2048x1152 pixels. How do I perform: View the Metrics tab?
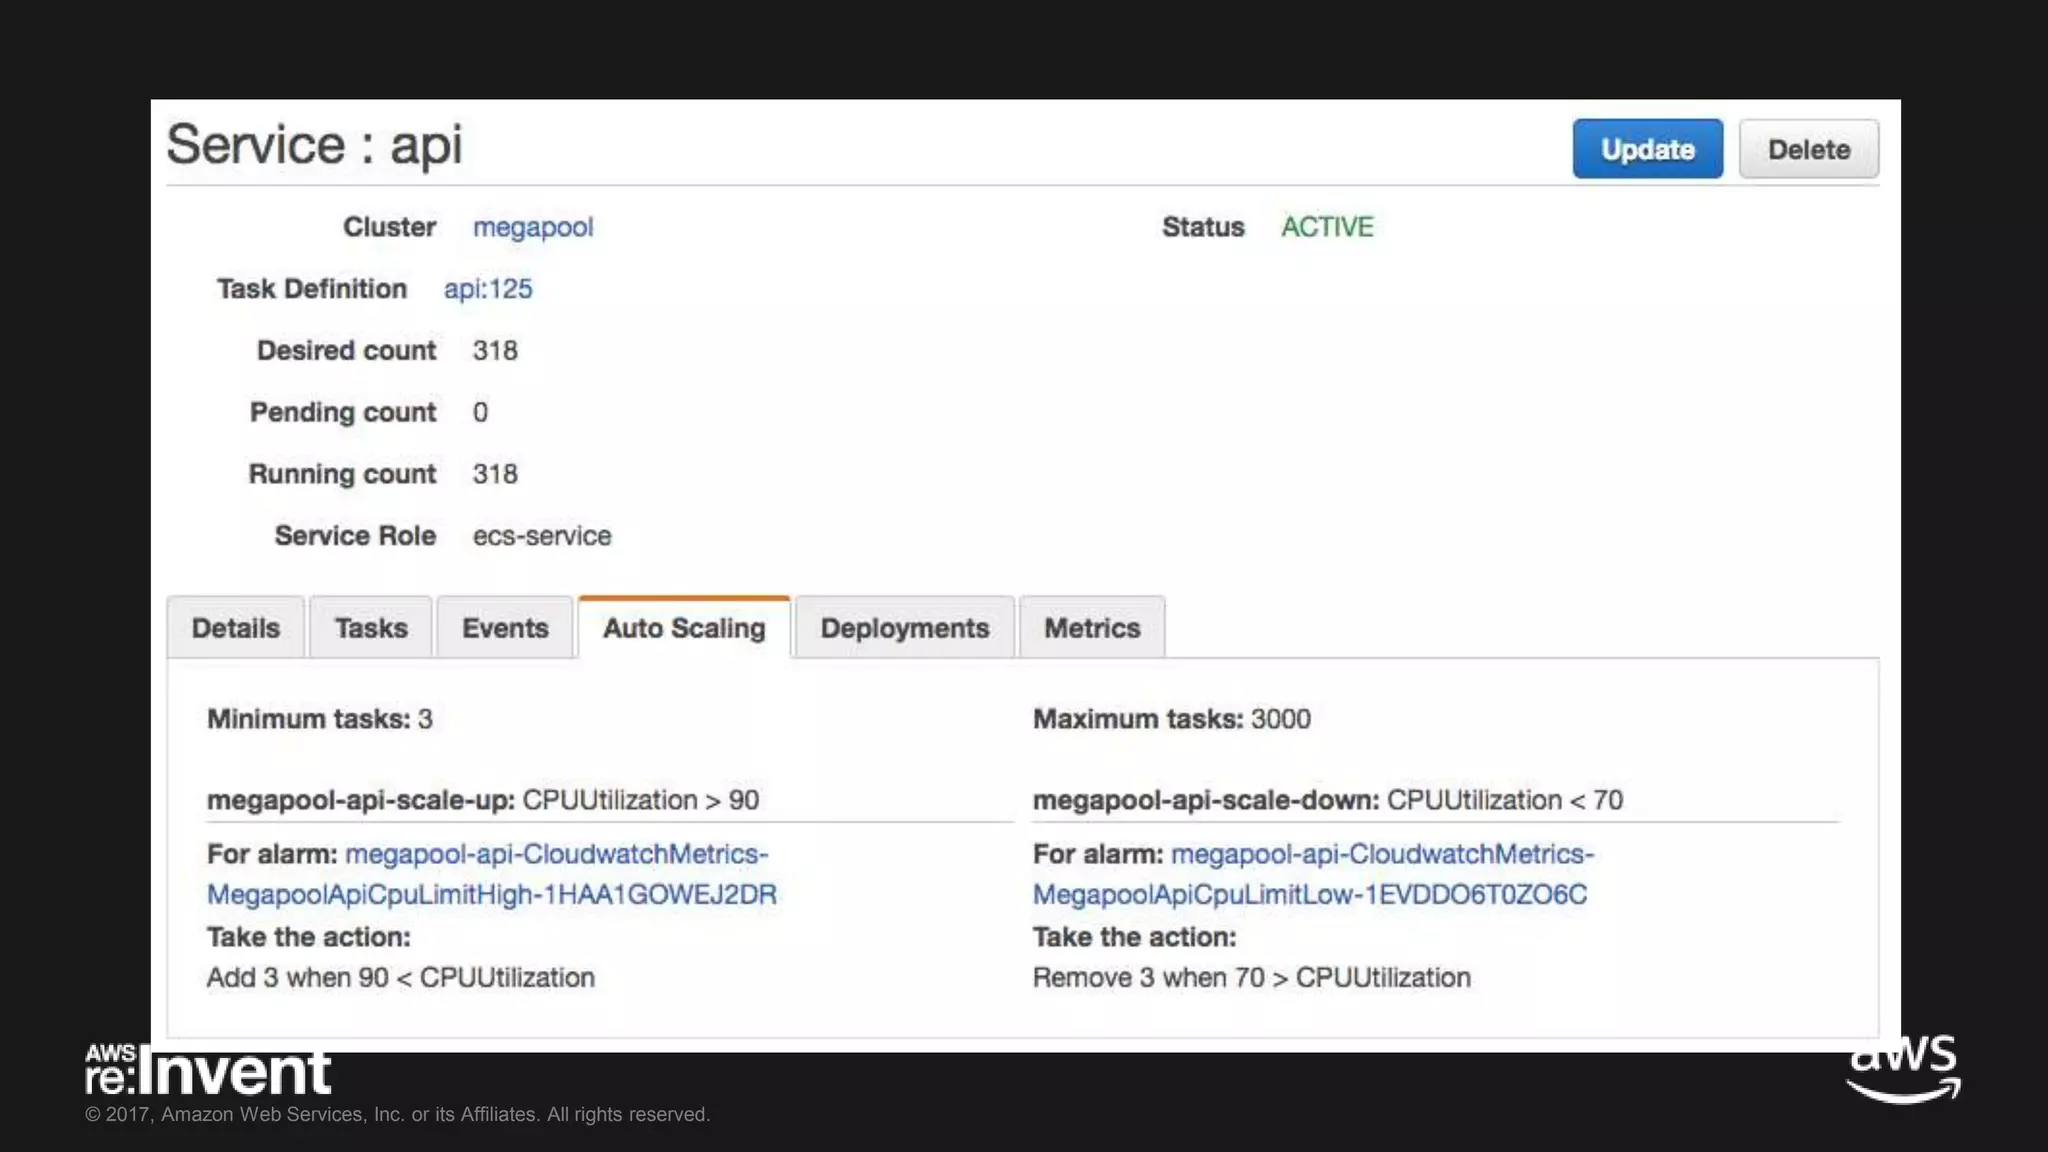point(1092,628)
